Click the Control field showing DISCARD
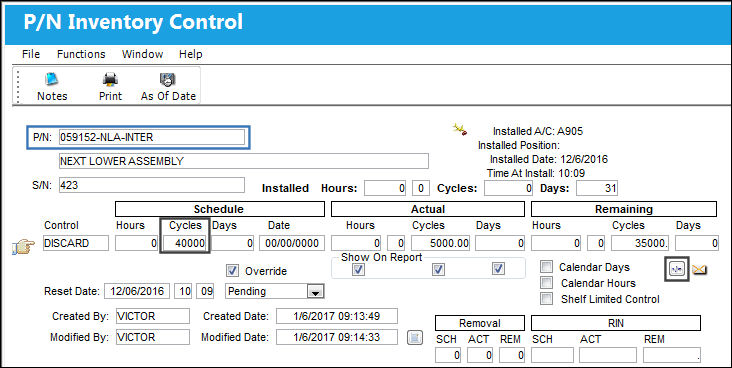This screenshot has width=732, height=368. (76, 243)
